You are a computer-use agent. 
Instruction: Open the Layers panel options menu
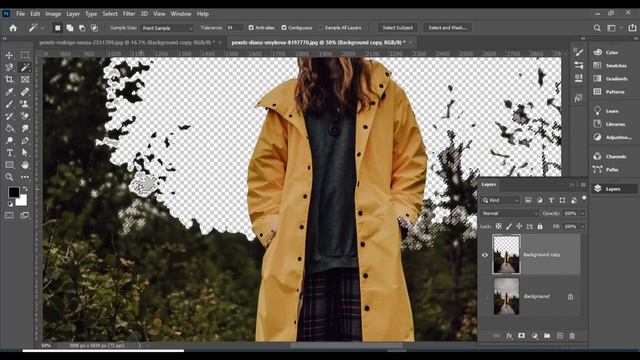coord(583,185)
